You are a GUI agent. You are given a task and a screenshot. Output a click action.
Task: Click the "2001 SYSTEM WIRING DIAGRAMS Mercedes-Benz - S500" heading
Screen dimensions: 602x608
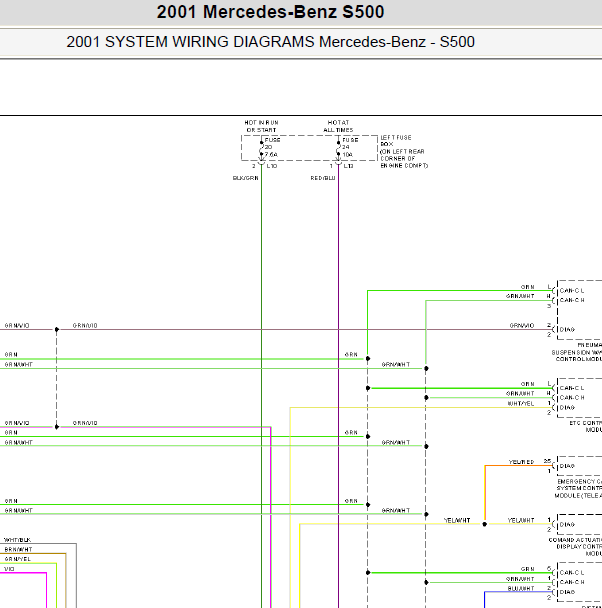(270, 42)
